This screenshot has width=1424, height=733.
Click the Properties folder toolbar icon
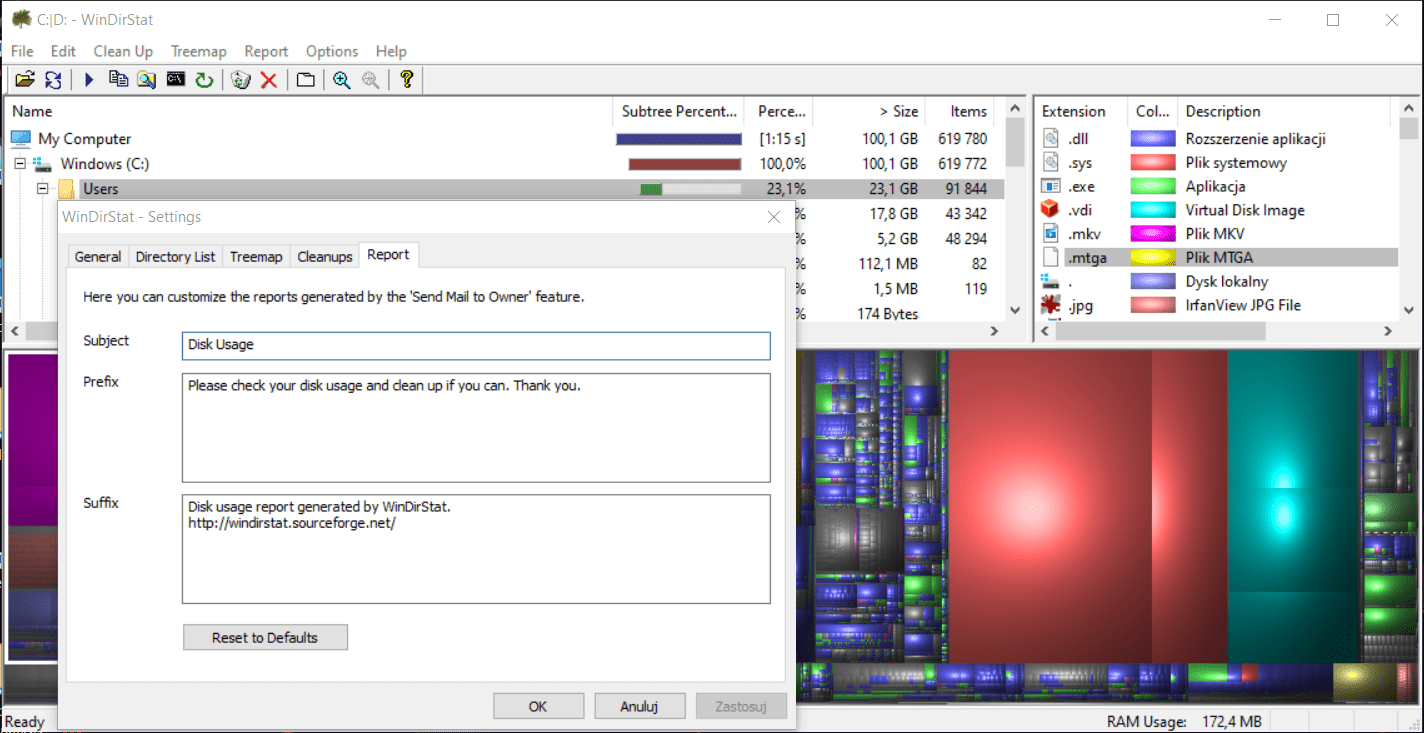pos(305,80)
